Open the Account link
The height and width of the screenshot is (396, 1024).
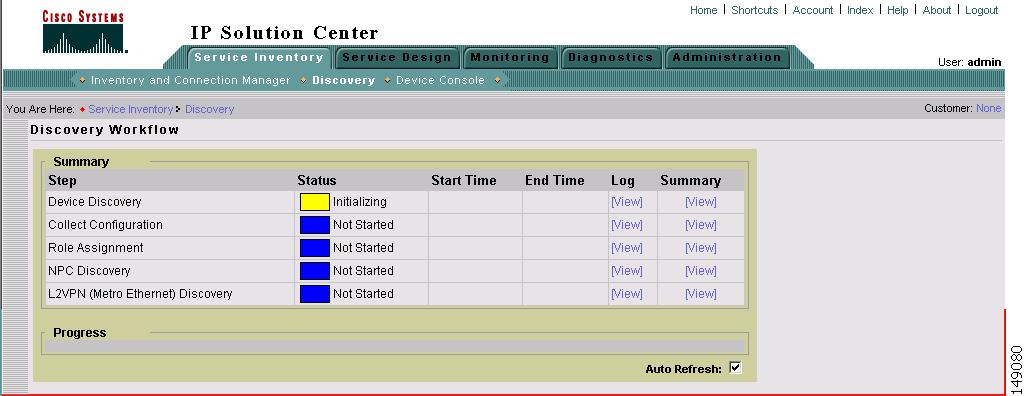tap(812, 10)
